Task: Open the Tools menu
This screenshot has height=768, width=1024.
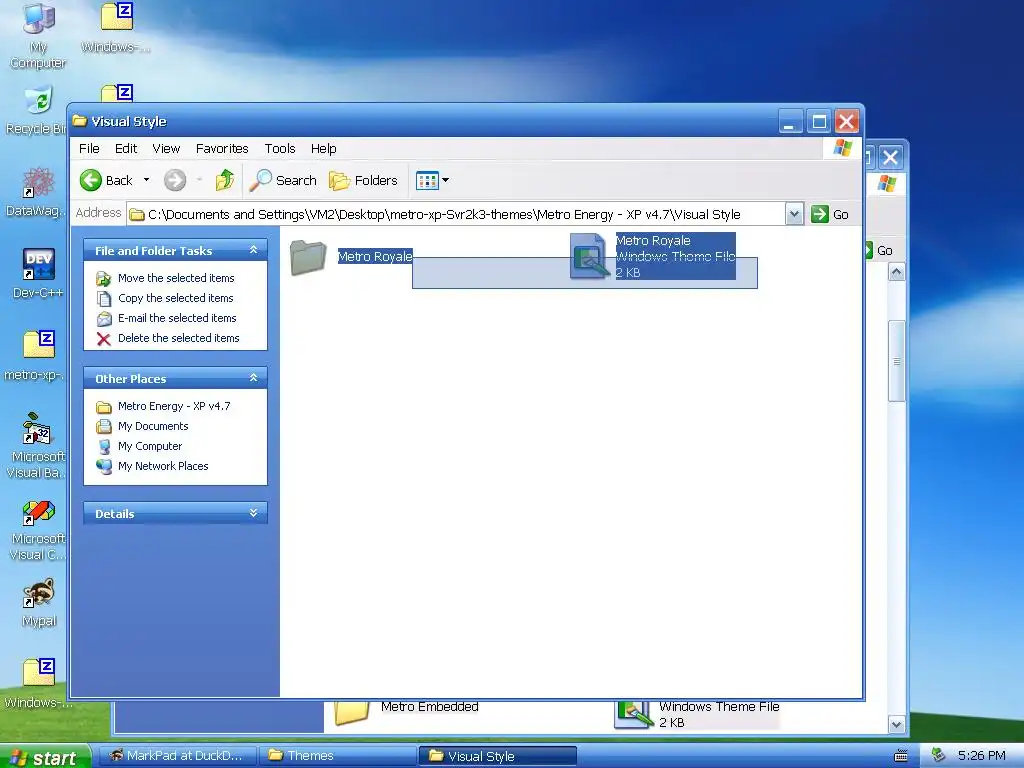Action: coord(280,149)
